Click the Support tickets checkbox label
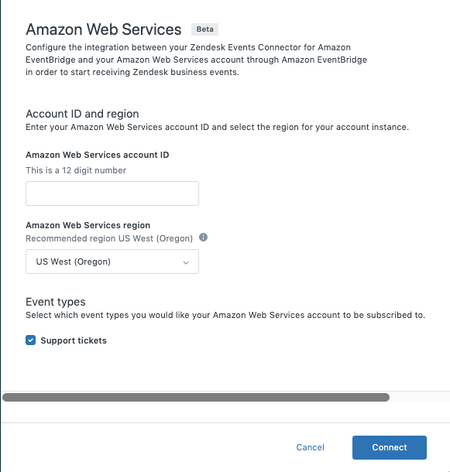 coord(74,341)
